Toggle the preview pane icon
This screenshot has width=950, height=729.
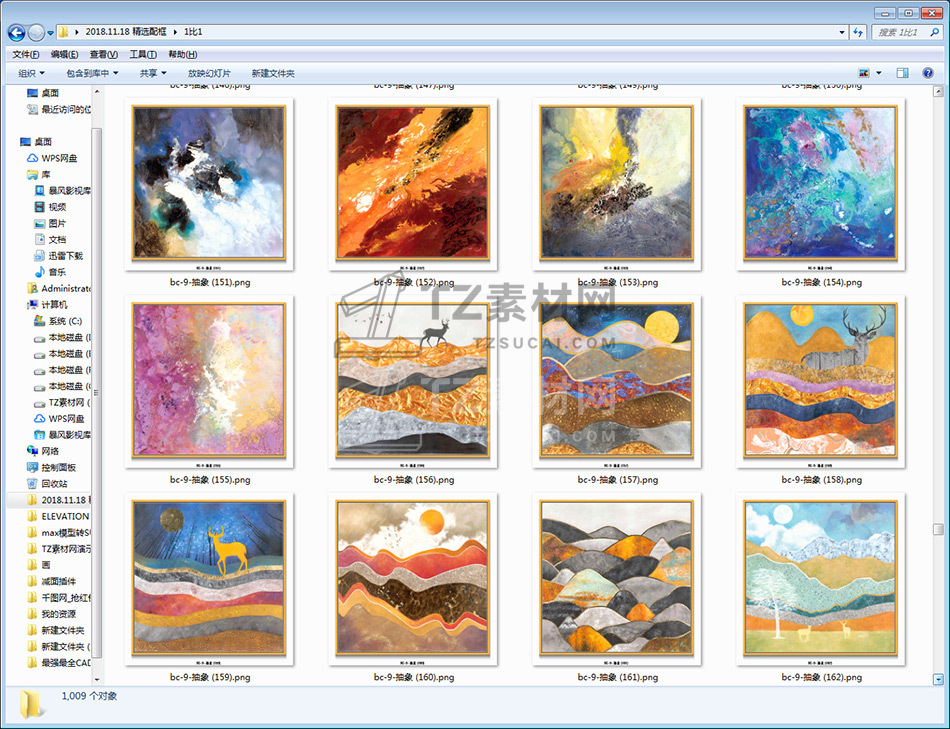tap(902, 73)
